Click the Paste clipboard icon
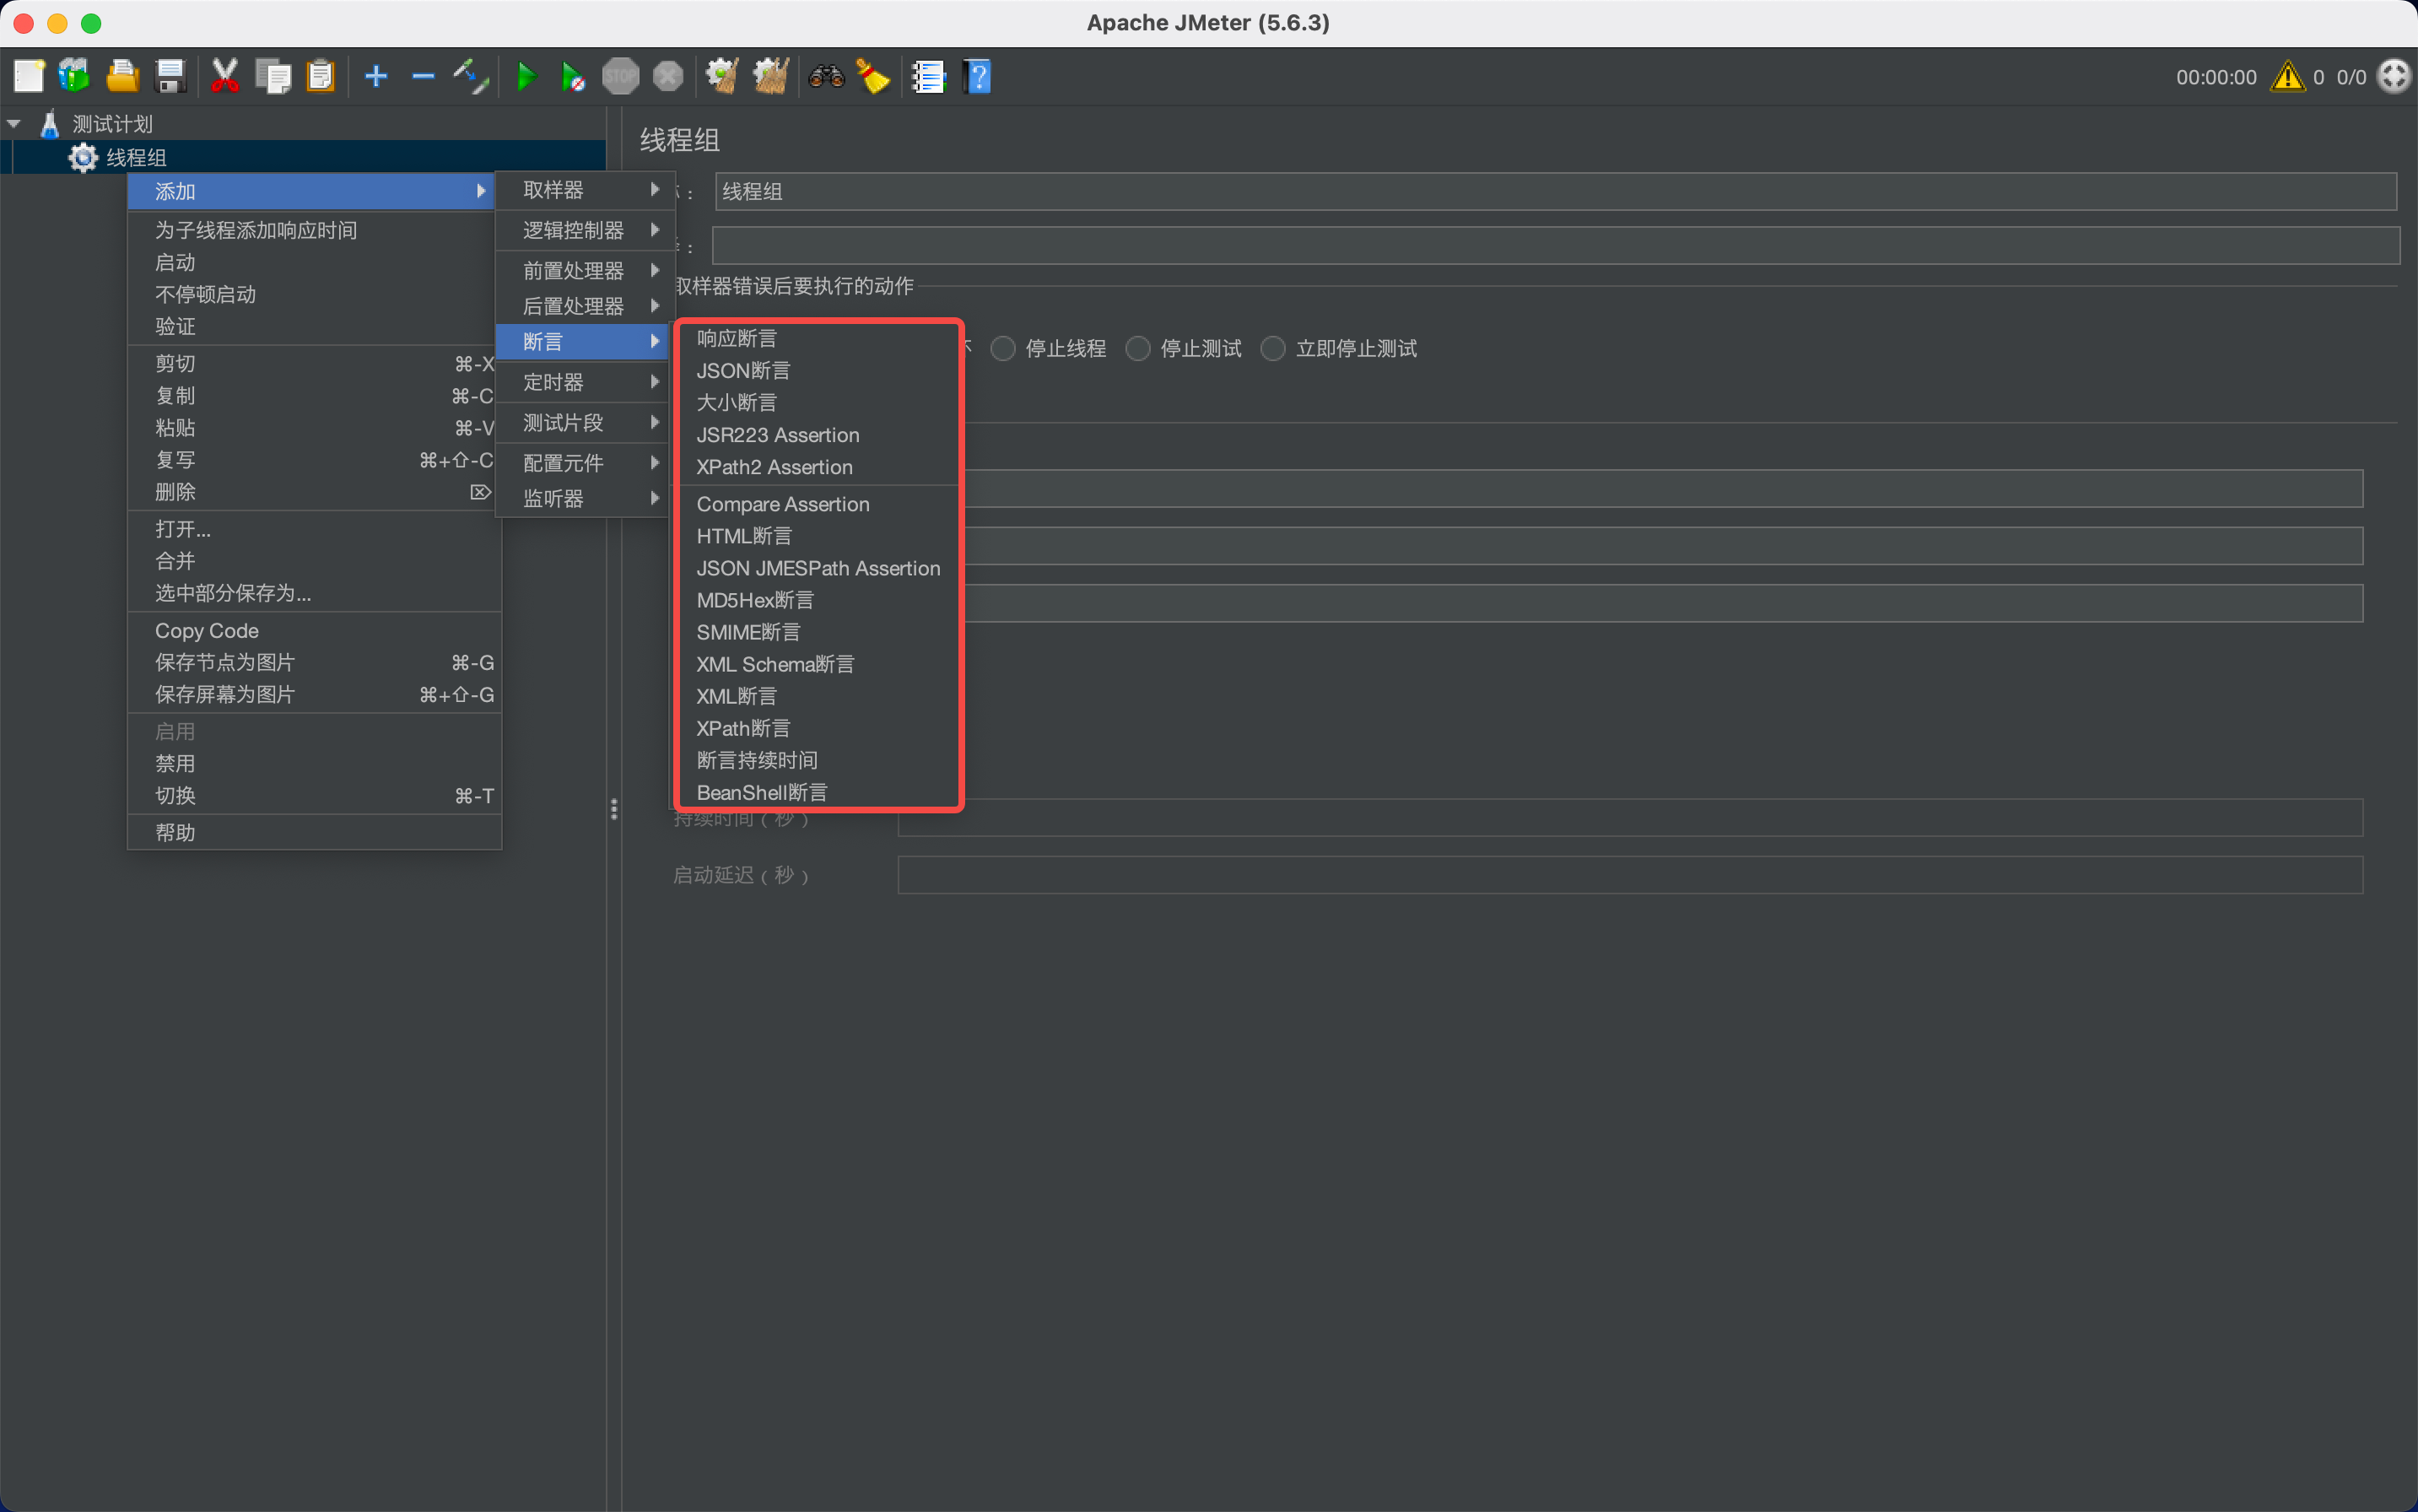 coord(320,76)
